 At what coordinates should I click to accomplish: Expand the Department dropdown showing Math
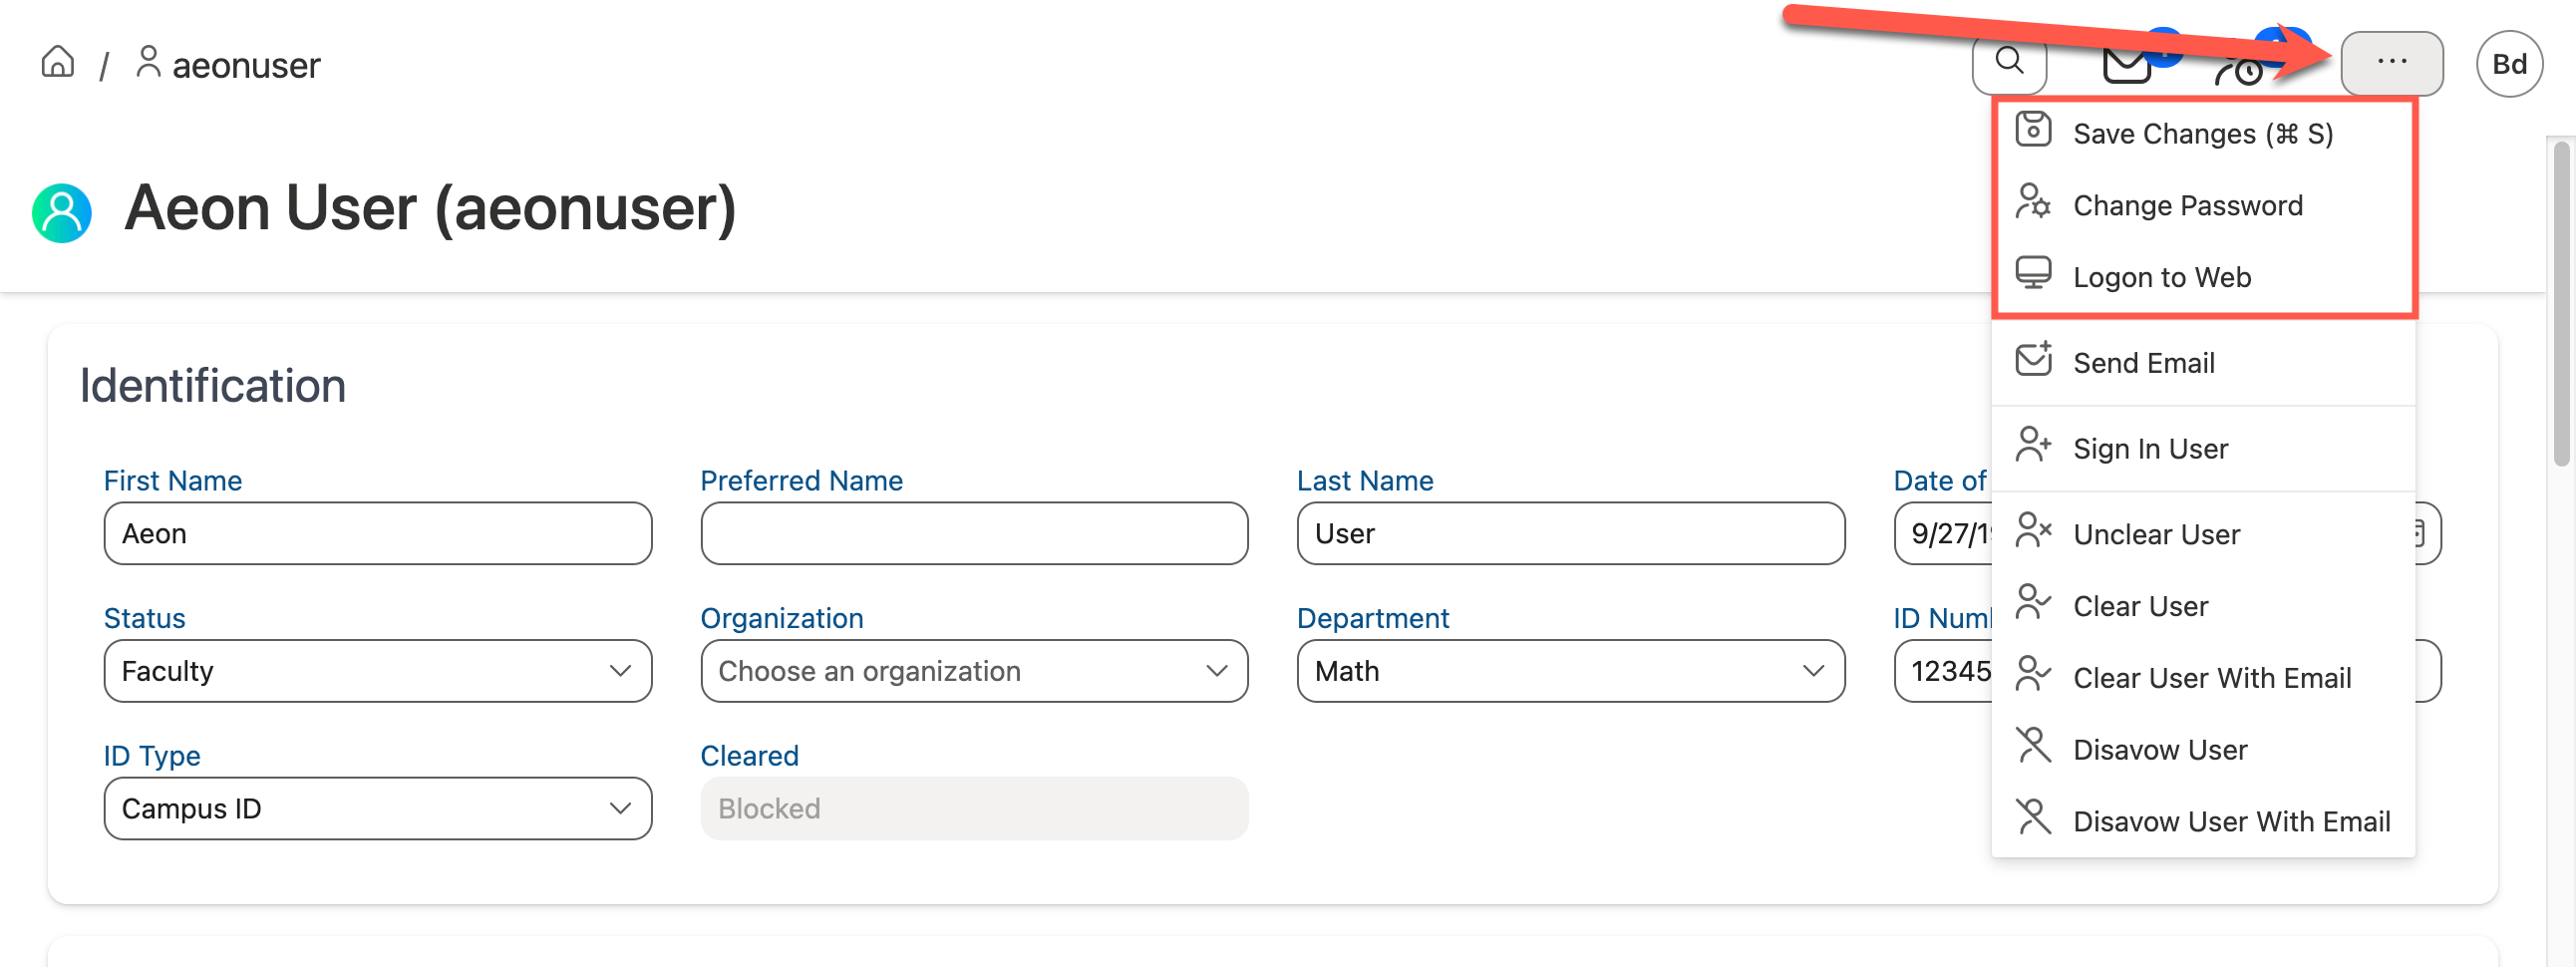tap(1570, 671)
